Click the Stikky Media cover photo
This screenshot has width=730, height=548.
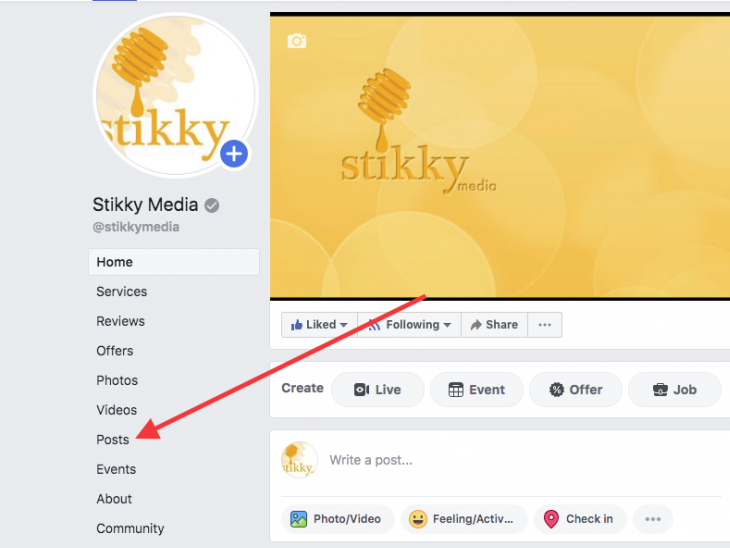coord(500,156)
